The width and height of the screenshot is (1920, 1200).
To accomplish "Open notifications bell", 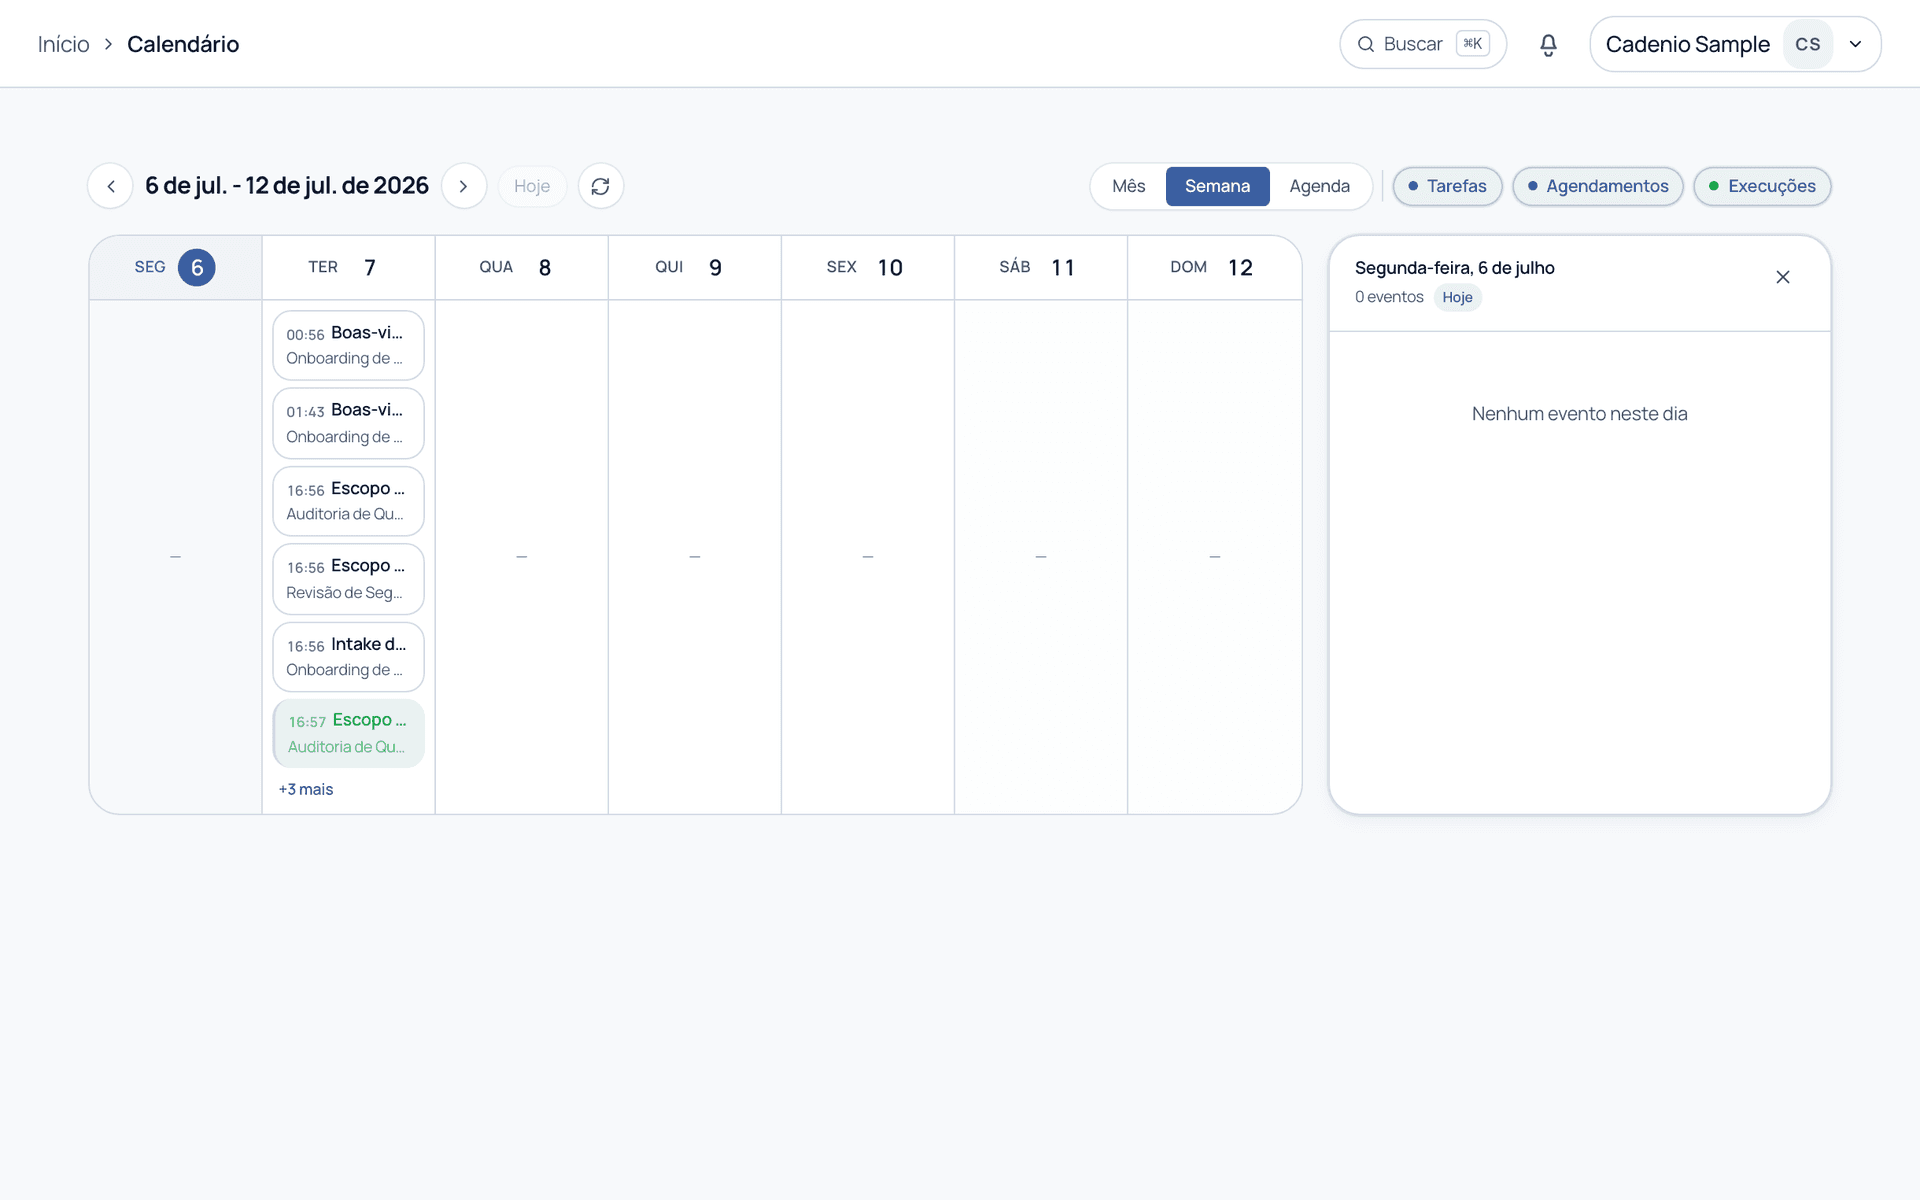I will coord(1548,44).
